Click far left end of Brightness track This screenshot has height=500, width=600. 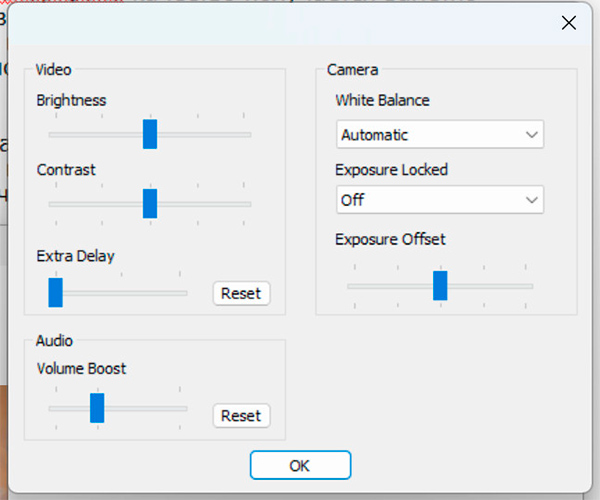click(x=51, y=133)
